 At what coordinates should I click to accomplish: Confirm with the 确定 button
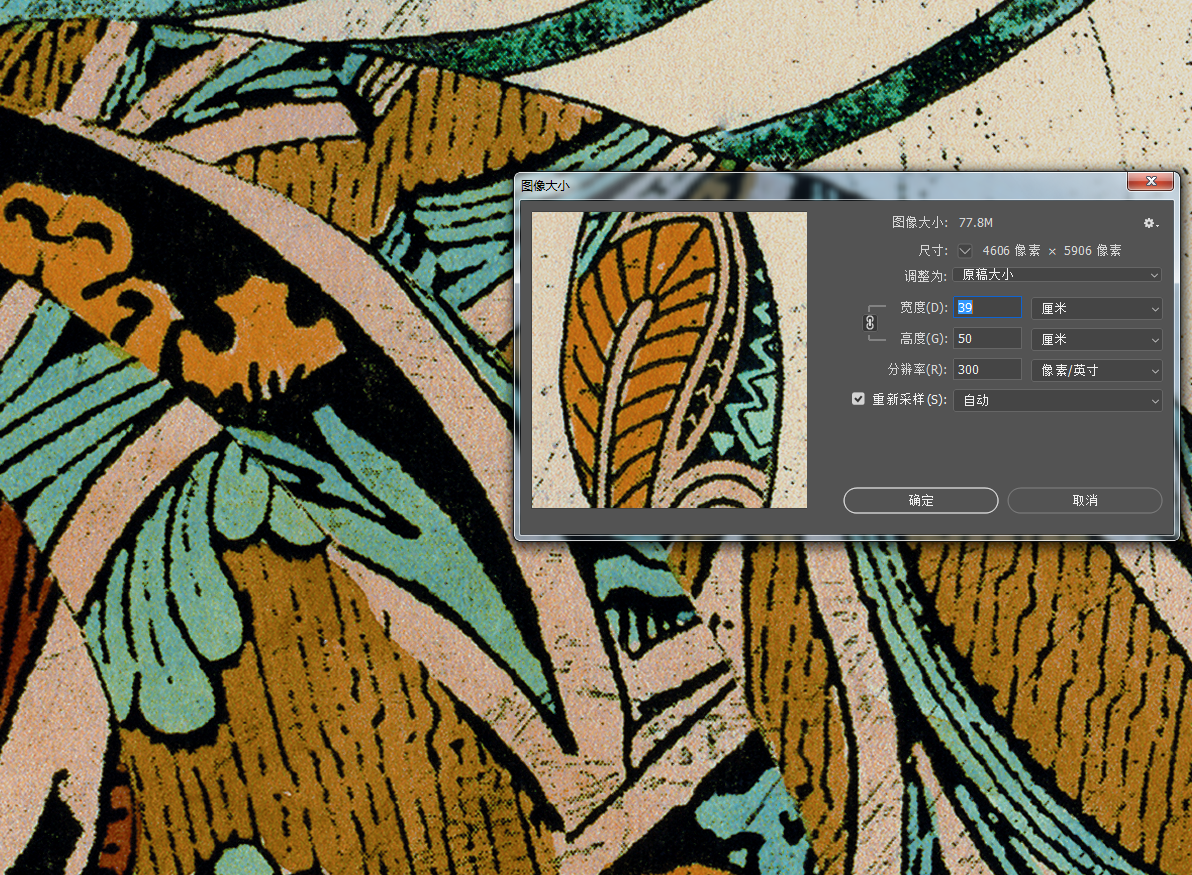[x=921, y=500]
